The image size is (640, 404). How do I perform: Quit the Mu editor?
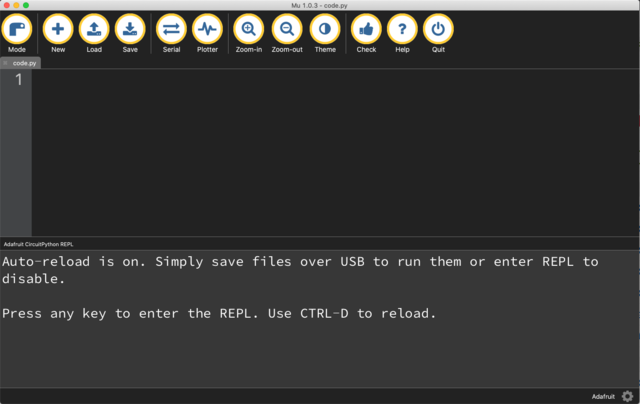click(x=438, y=33)
